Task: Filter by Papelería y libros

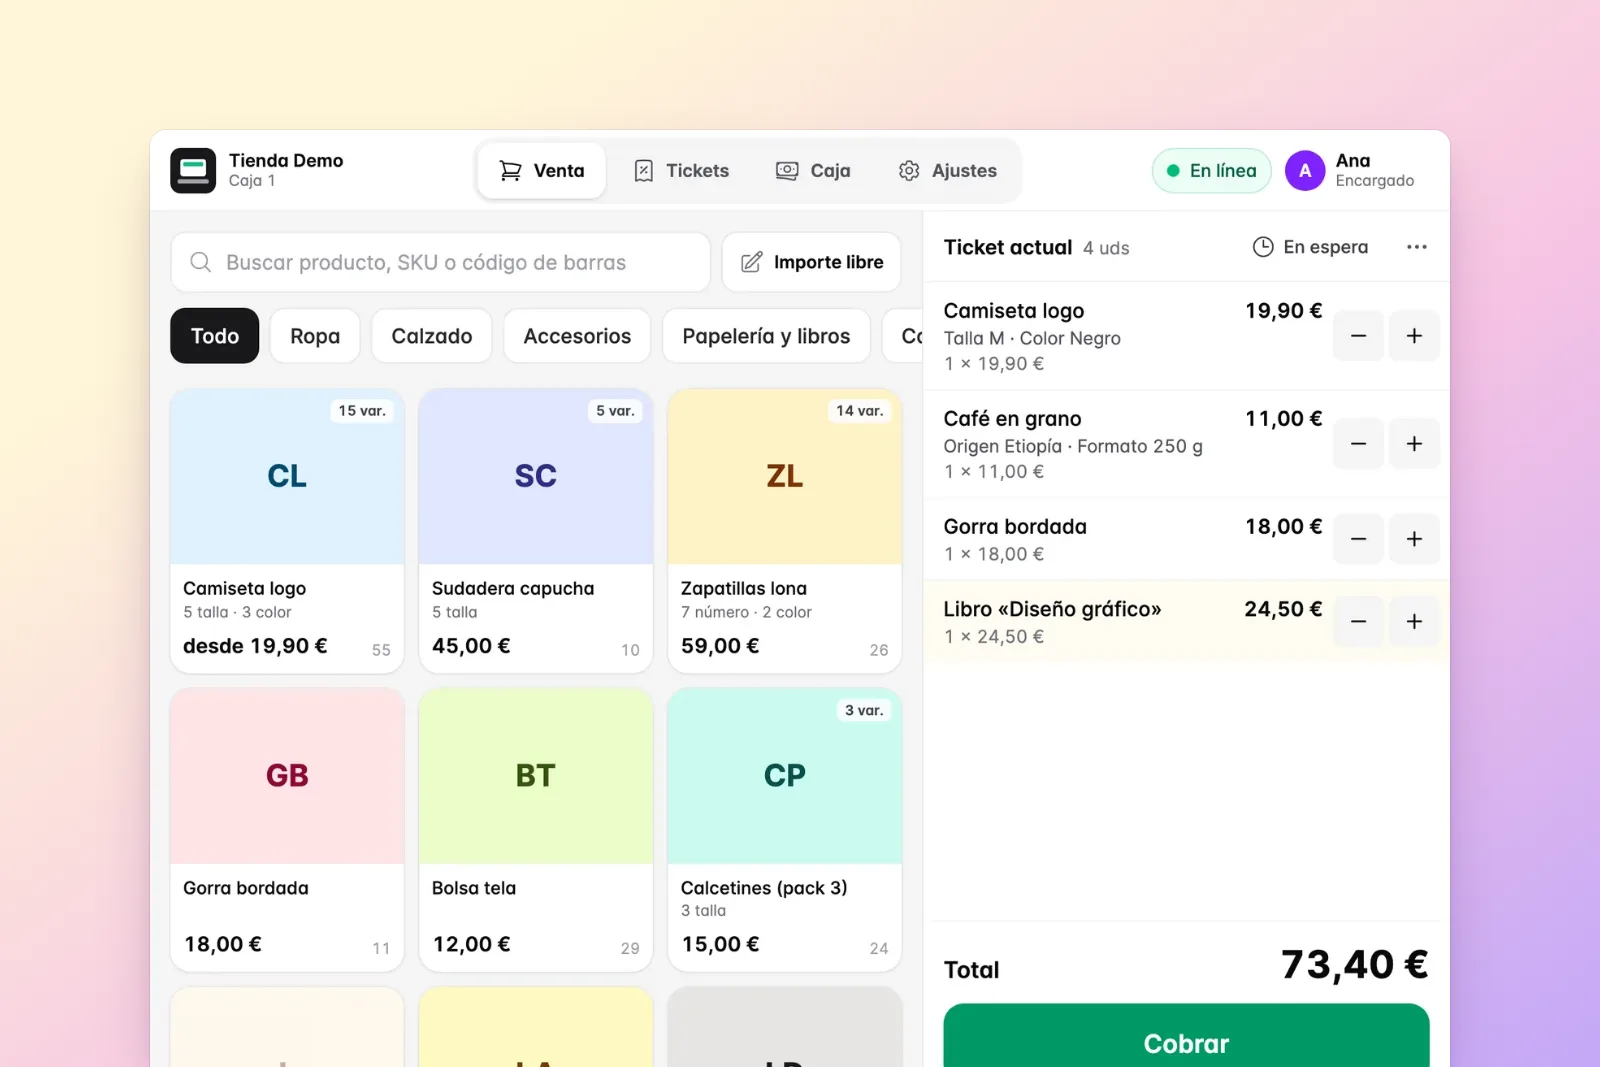Action: (766, 336)
